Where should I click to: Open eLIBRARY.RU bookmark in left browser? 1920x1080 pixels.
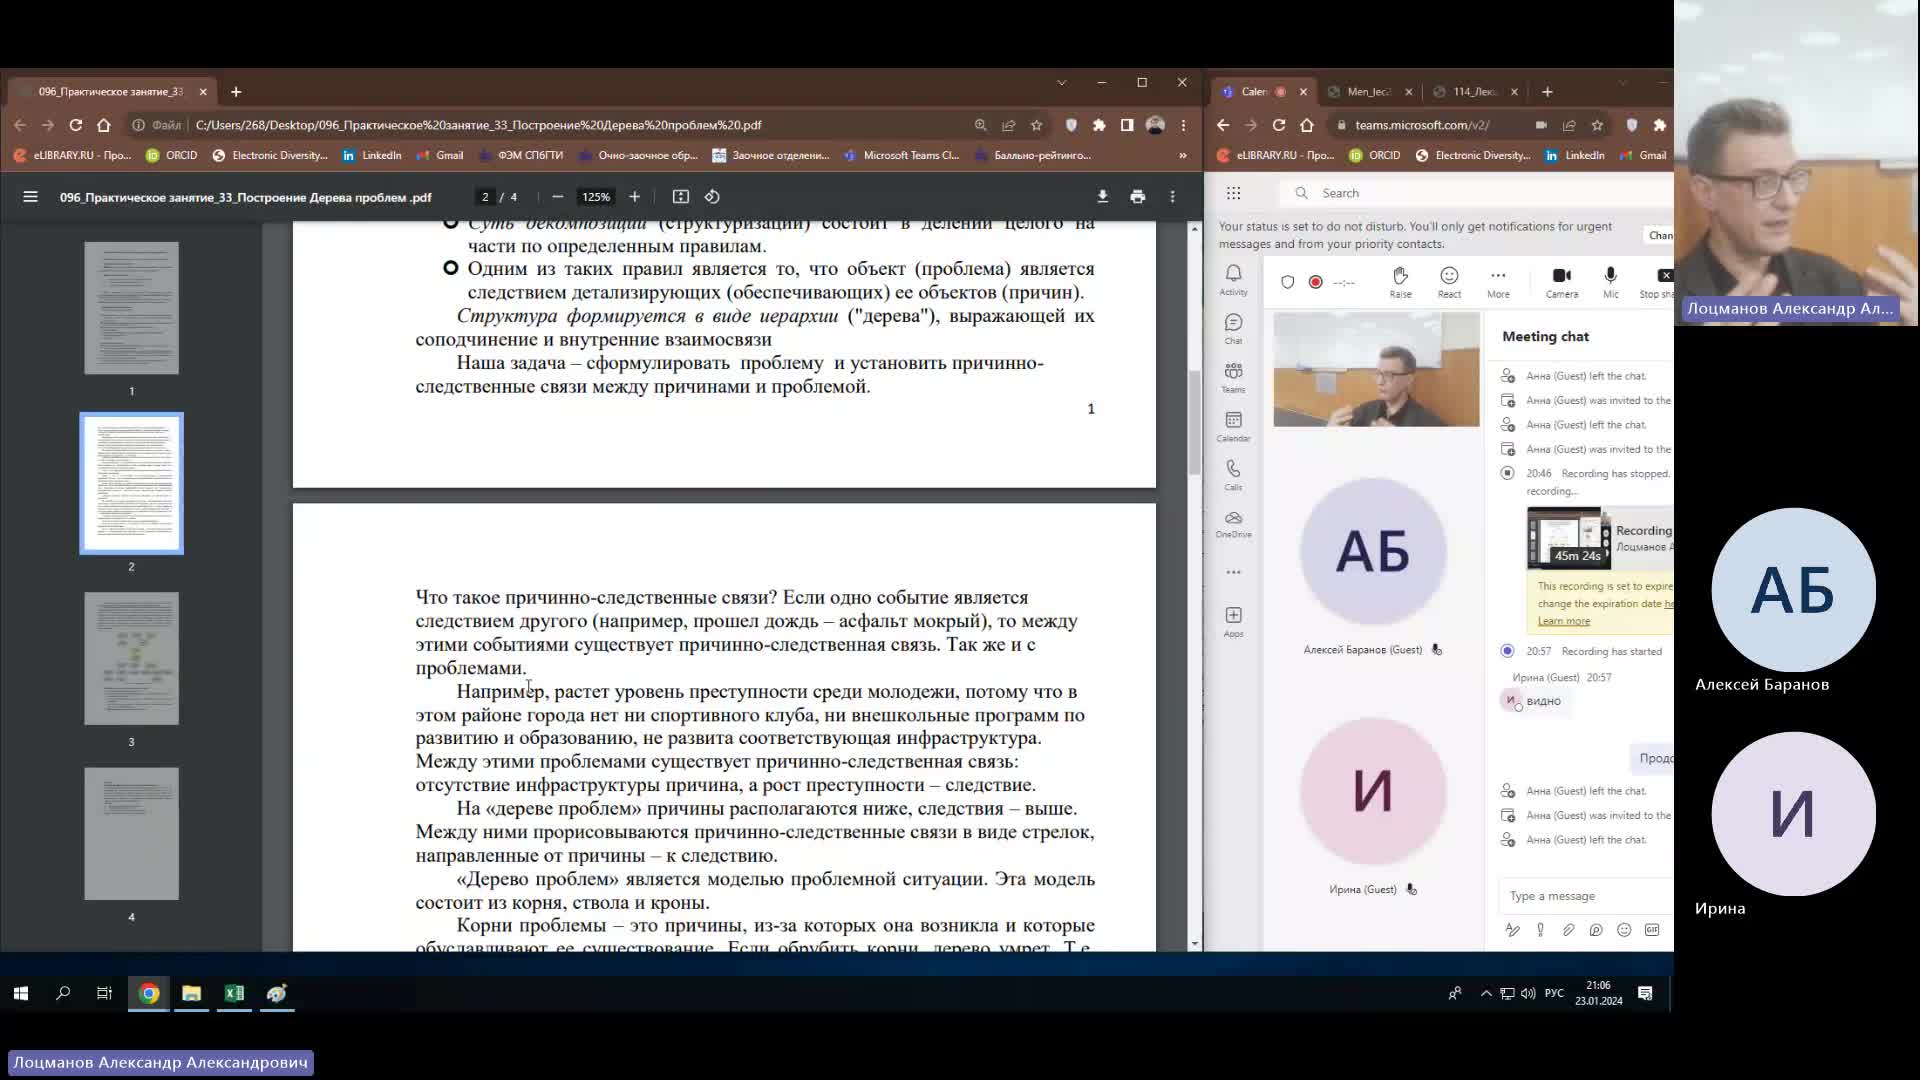pos(73,155)
